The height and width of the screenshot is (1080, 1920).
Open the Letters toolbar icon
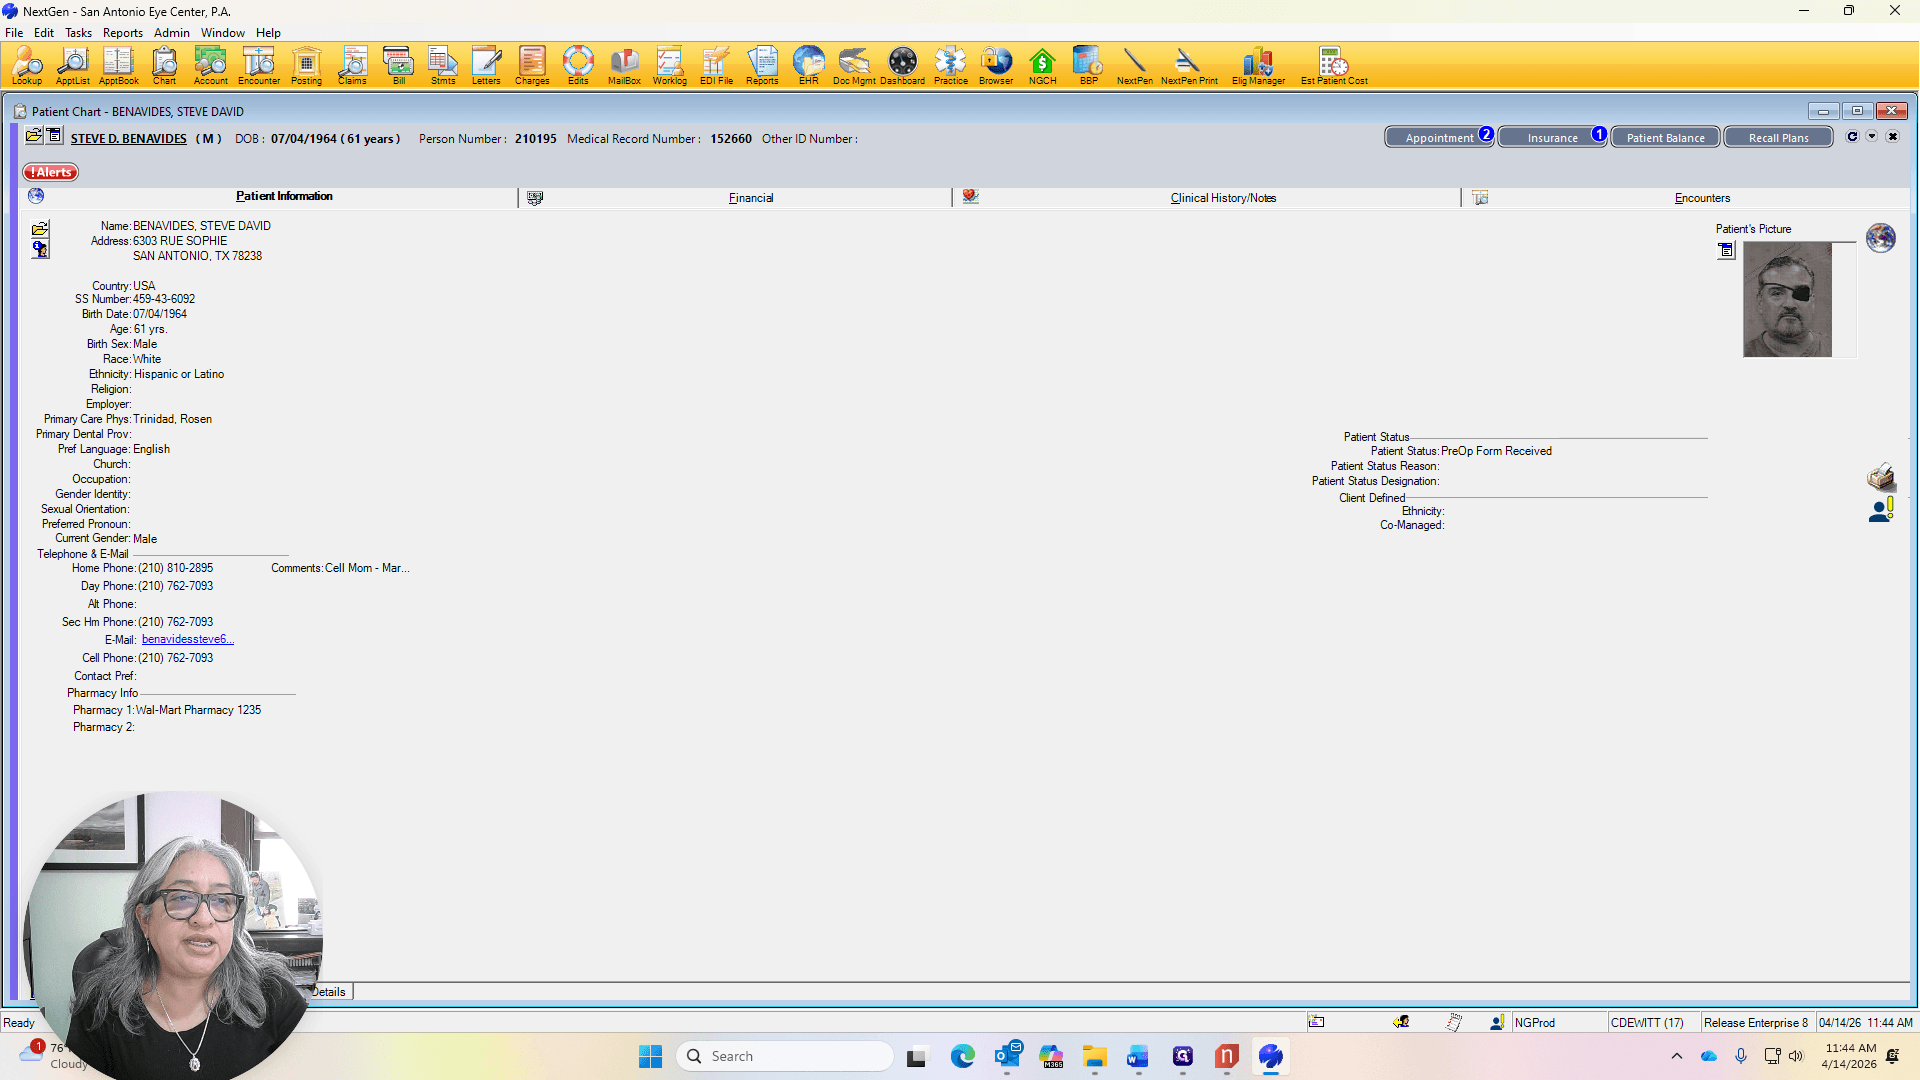click(x=486, y=65)
